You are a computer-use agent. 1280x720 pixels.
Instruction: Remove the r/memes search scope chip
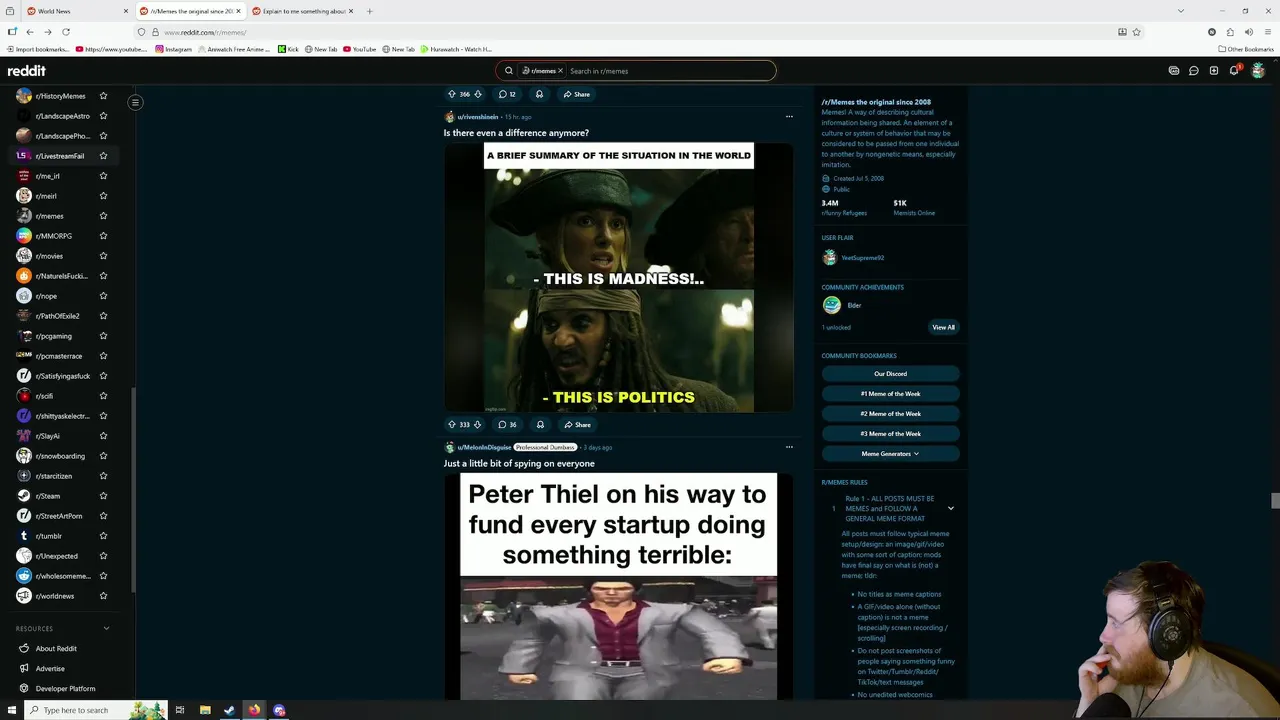[x=560, y=71]
